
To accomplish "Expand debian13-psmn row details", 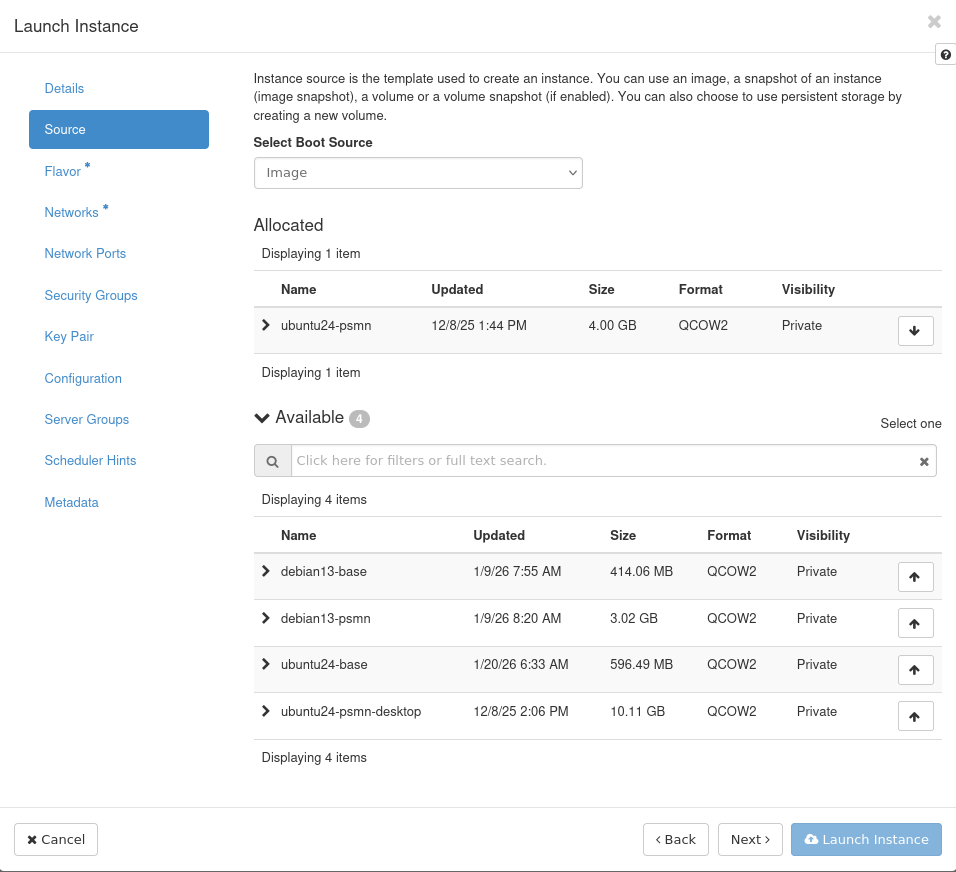I will point(266,618).
